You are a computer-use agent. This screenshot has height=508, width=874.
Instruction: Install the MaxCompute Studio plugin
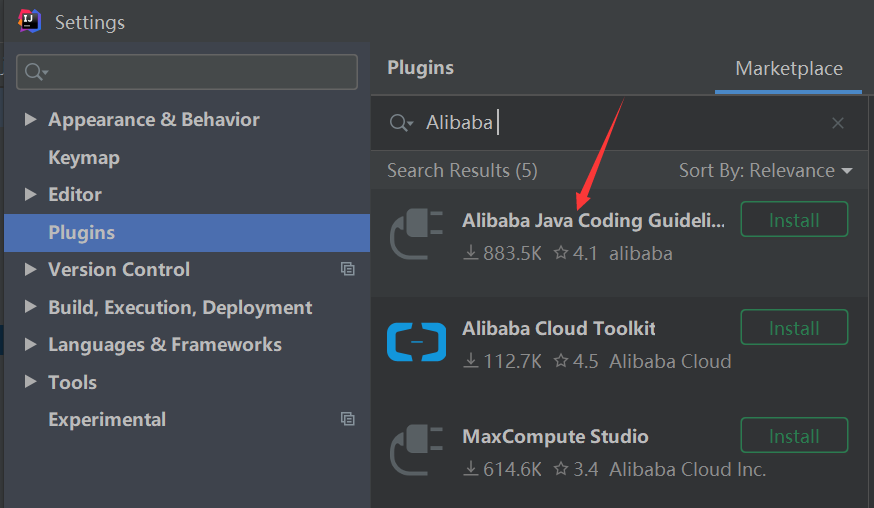point(794,436)
